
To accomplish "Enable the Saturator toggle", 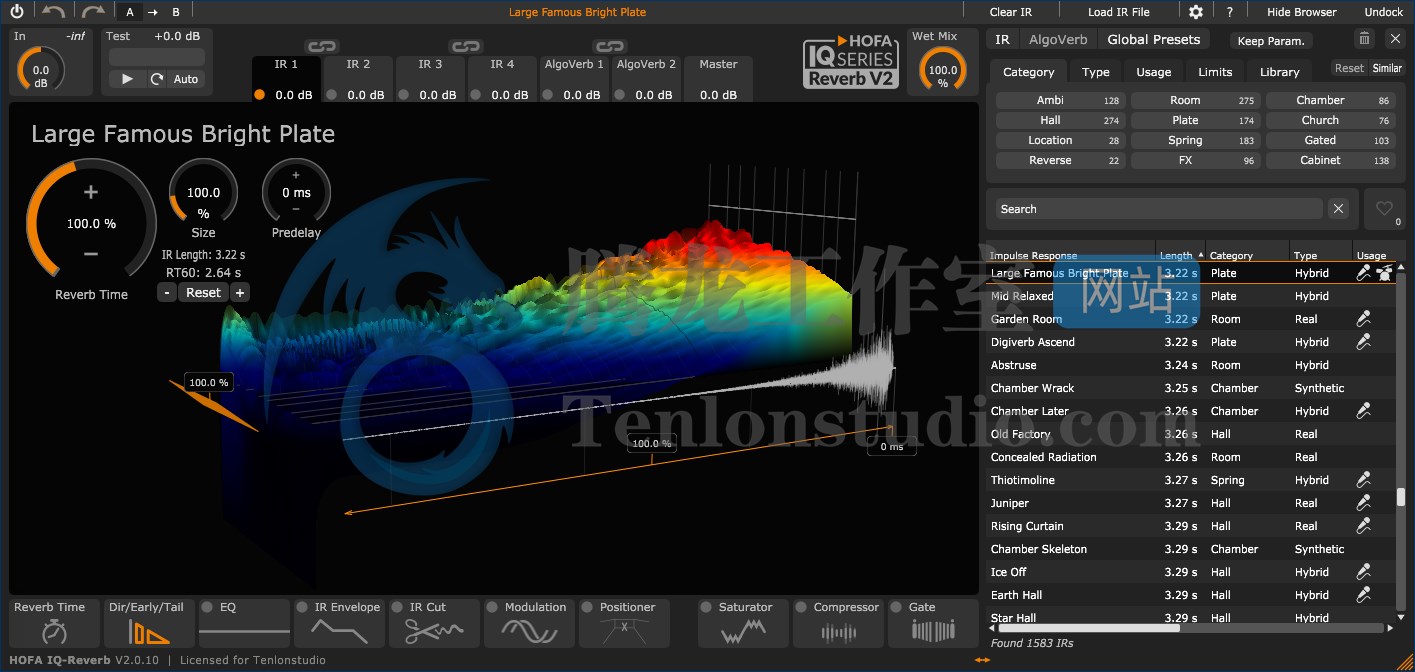I will click(707, 607).
